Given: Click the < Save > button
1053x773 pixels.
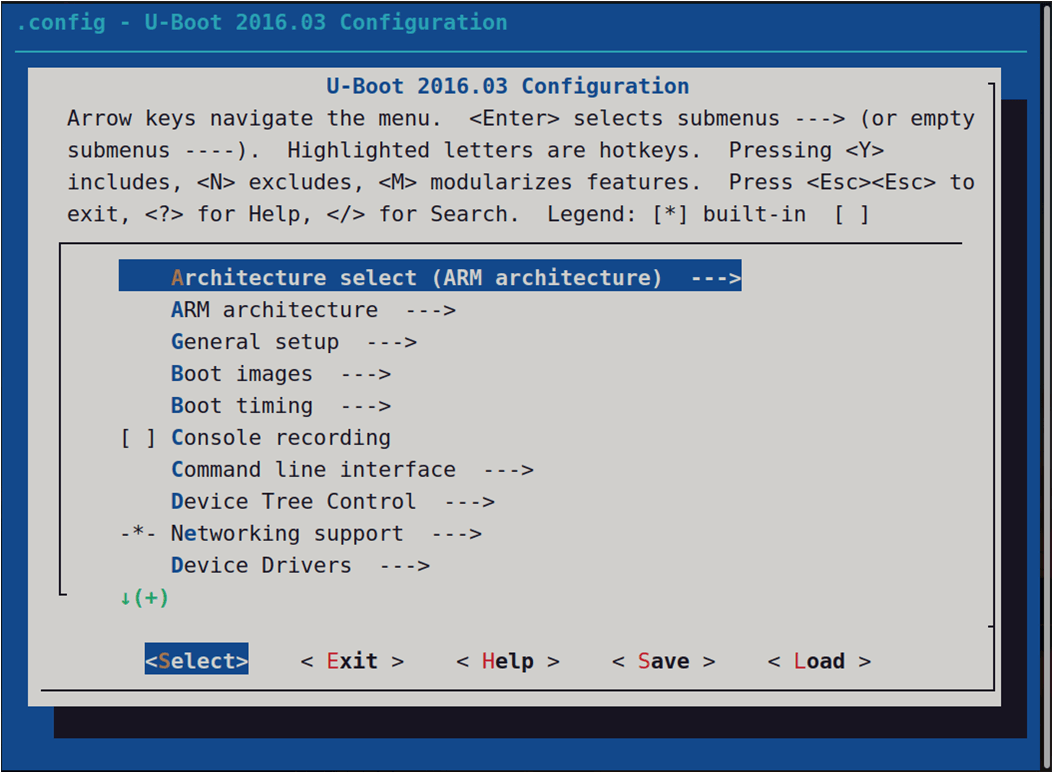Looking at the screenshot, I should [x=663, y=662].
